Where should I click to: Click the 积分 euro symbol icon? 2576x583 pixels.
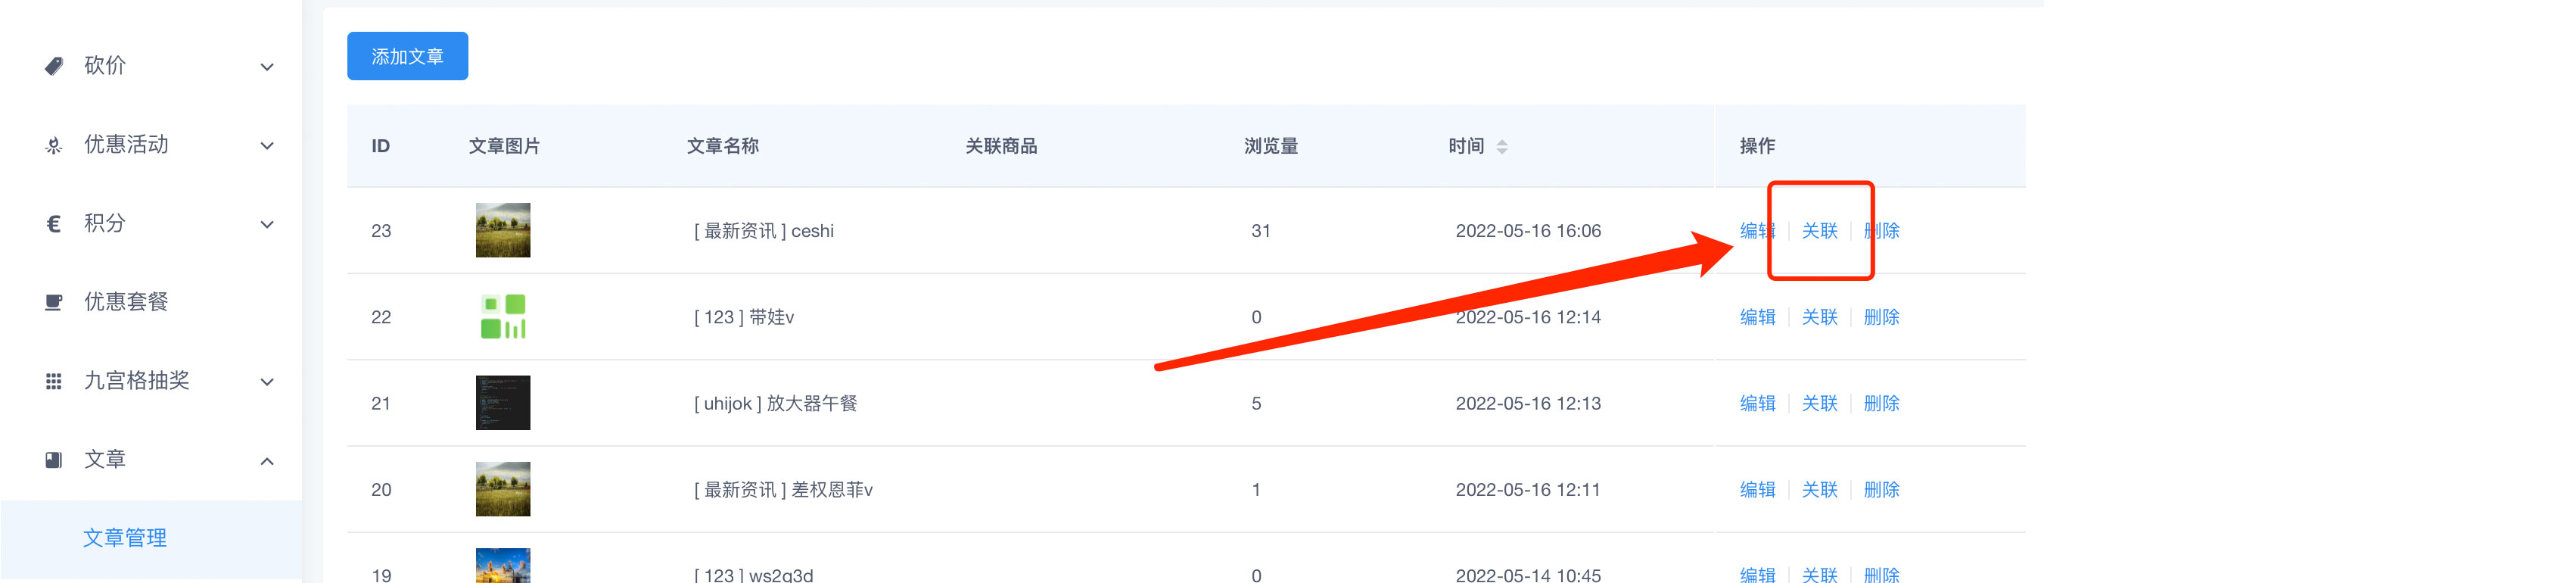pyautogui.click(x=54, y=224)
